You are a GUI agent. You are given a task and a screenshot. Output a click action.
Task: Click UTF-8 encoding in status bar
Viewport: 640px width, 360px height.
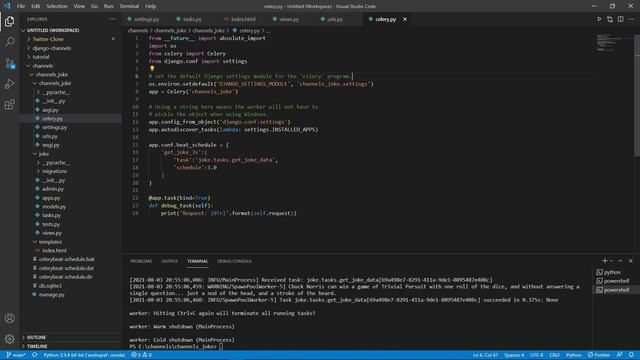(536, 355)
